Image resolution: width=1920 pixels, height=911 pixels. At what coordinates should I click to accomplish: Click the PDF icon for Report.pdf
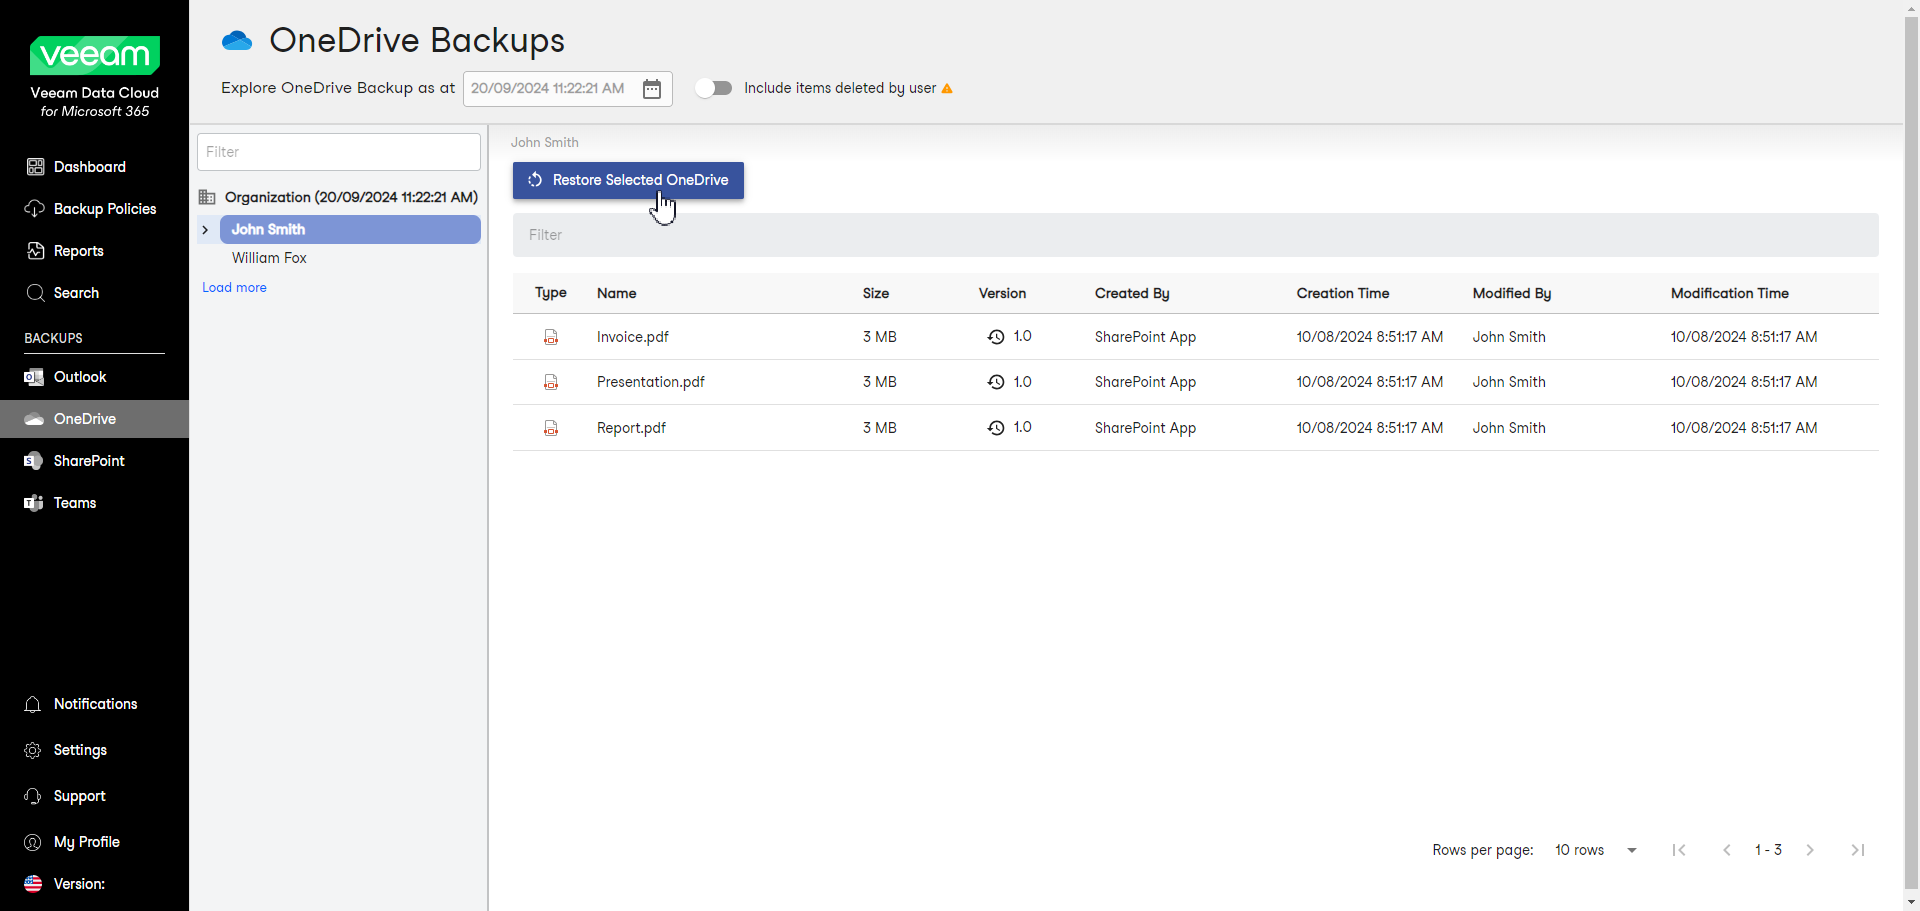551,428
